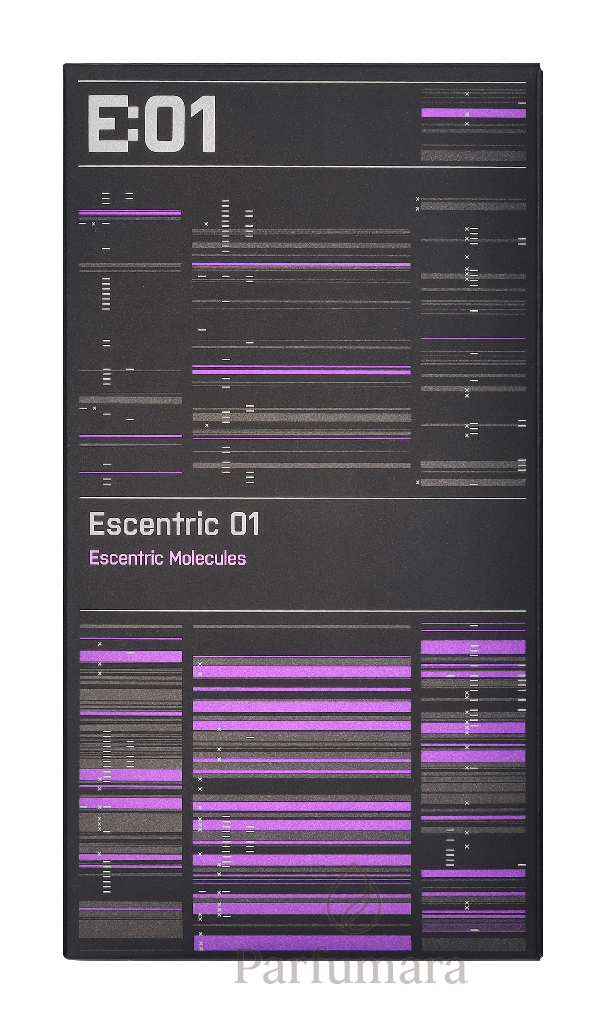Click the divider line directly beneath the E:01 logo

tap(302, 167)
